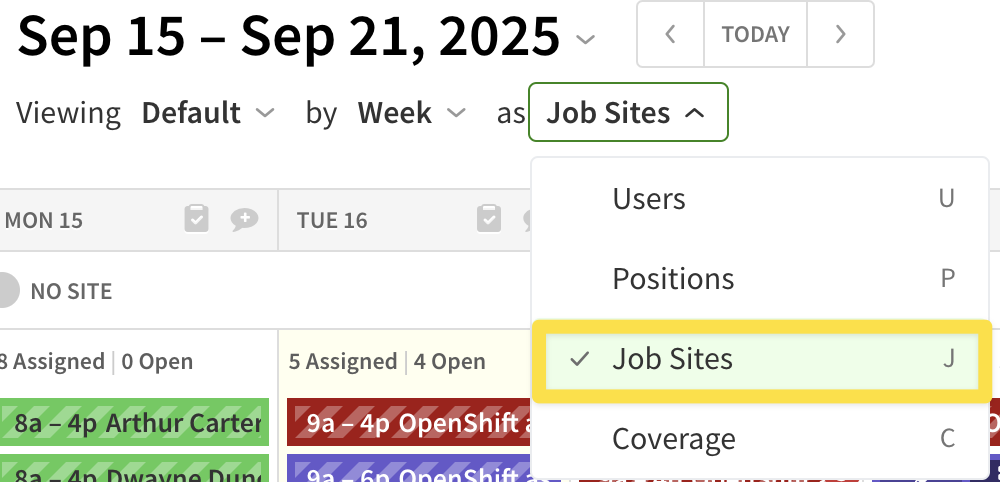Image resolution: width=1000 pixels, height=482 pixels.
Task: Click the MON 15 column header
Action: click(x=44, y=220)
